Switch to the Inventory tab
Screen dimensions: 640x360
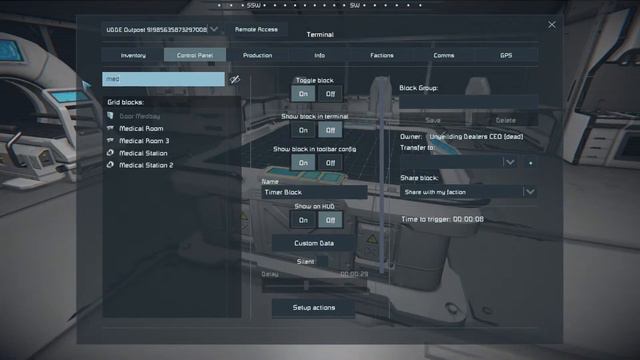(x=133, y=55)
